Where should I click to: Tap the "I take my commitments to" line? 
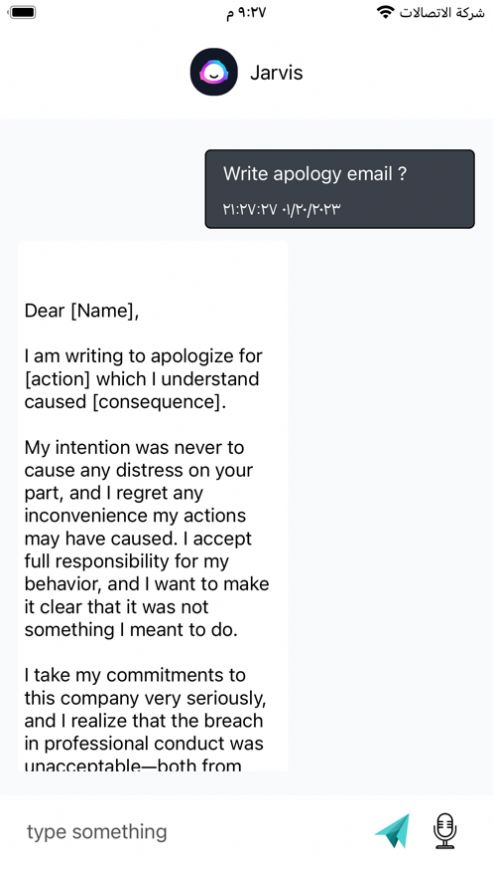[135, 675]
